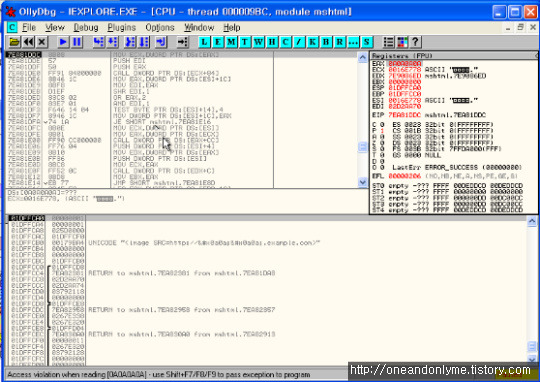
Task: Click 'Access violation when reading' status message
Action: point(158,374)
